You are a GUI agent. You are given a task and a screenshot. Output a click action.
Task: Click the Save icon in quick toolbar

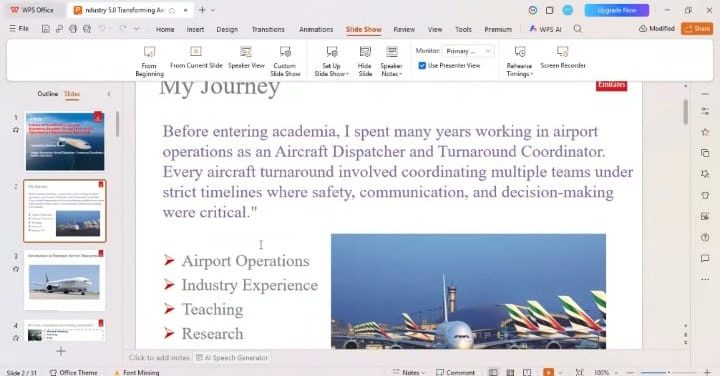[45, 28]
